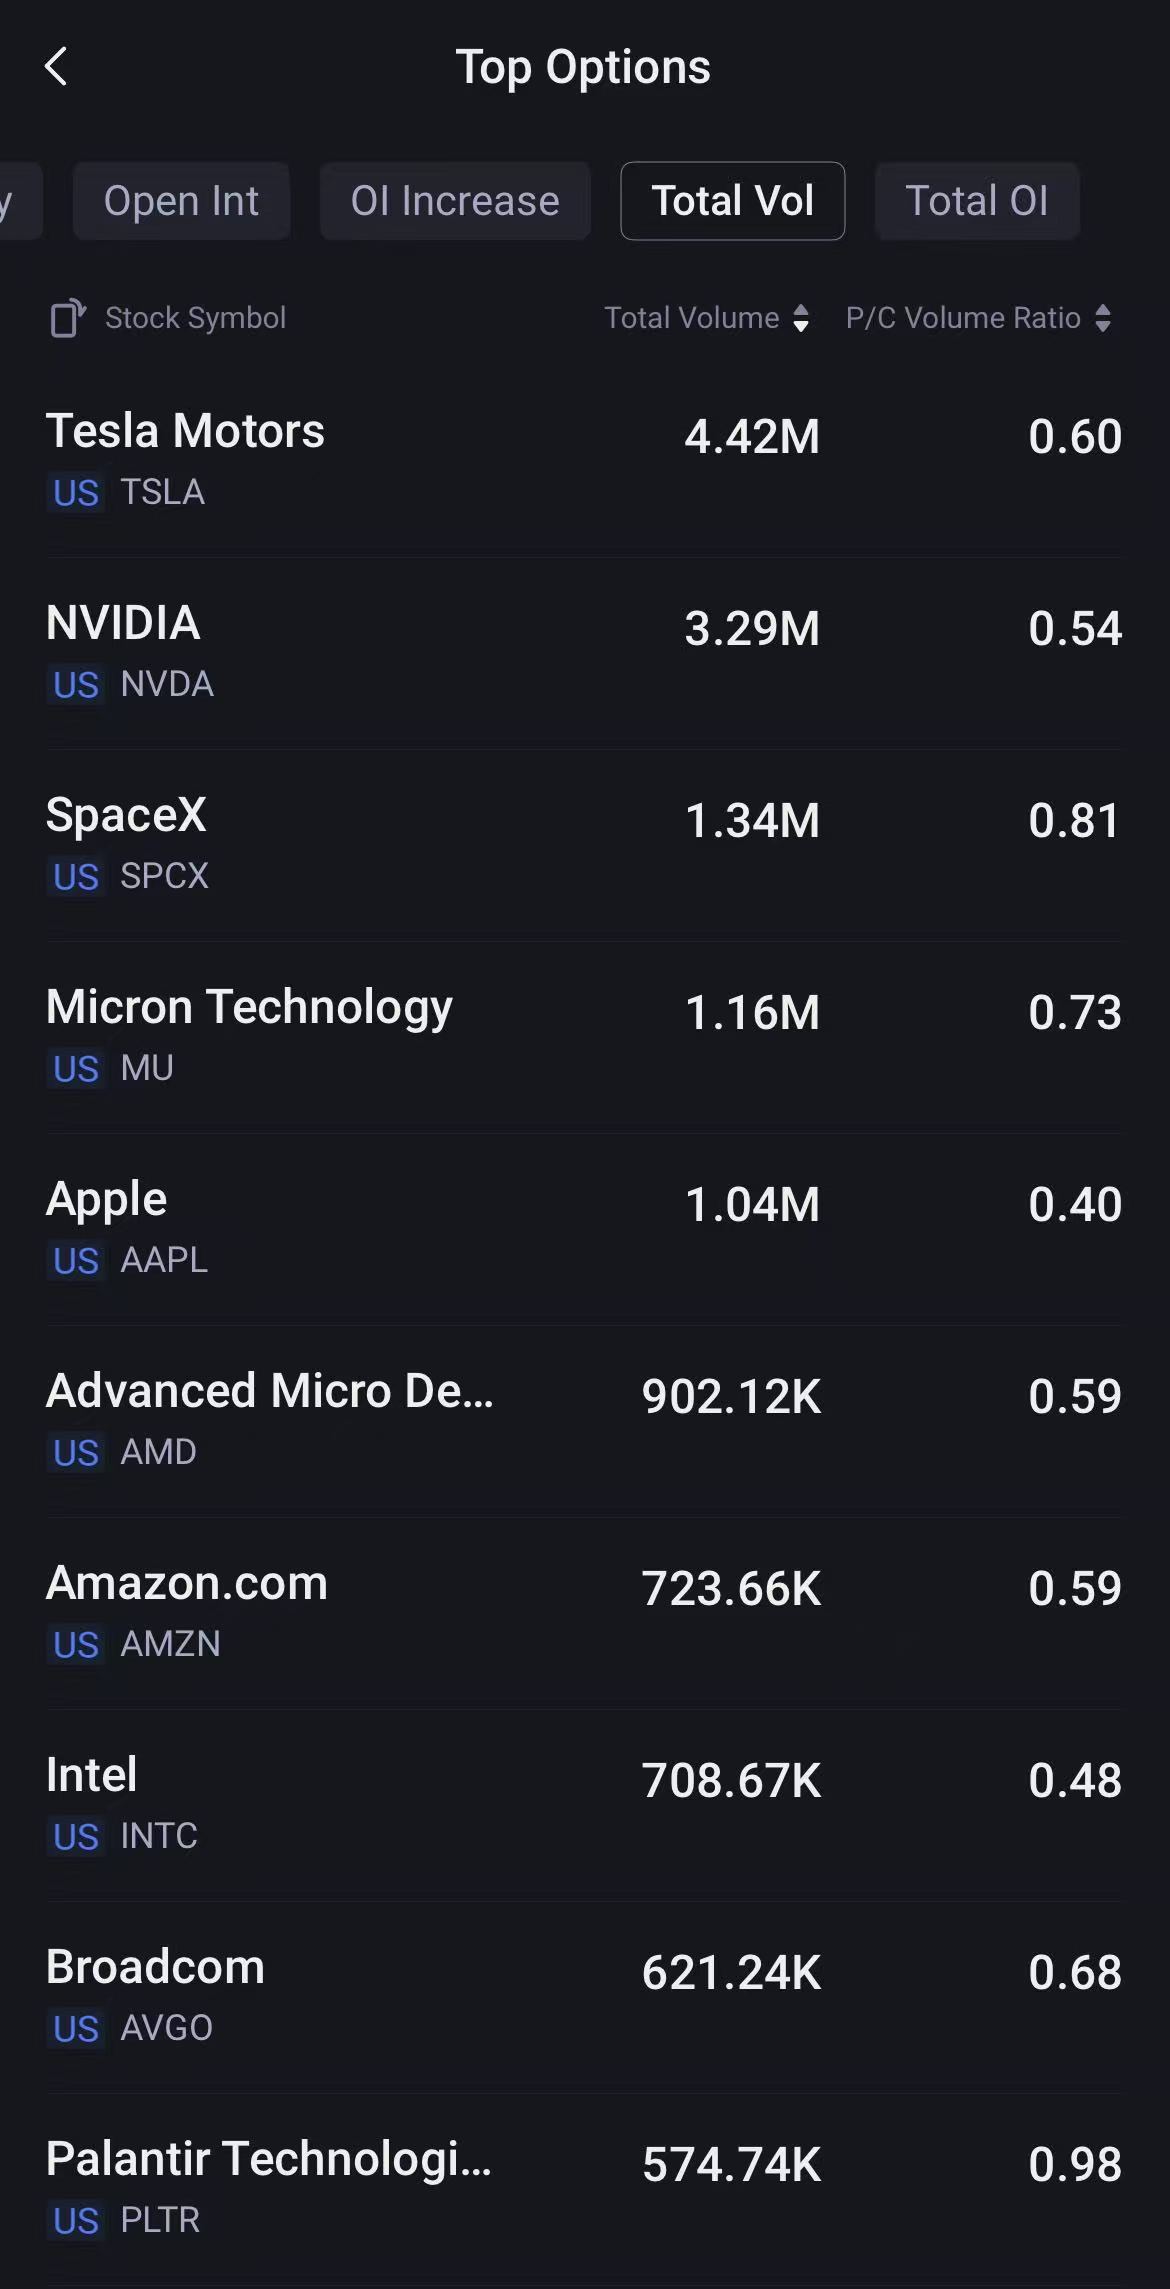Tap the rotate-view icon beside Stock Symbol
This screenshot has width=1170, height=2289.
pos(68,318)
